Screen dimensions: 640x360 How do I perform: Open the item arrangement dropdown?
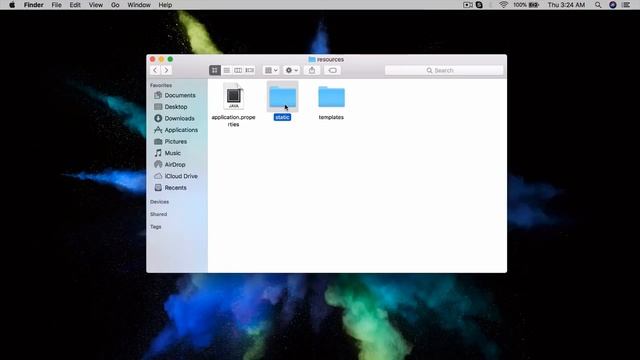click(x=271, y=70)
